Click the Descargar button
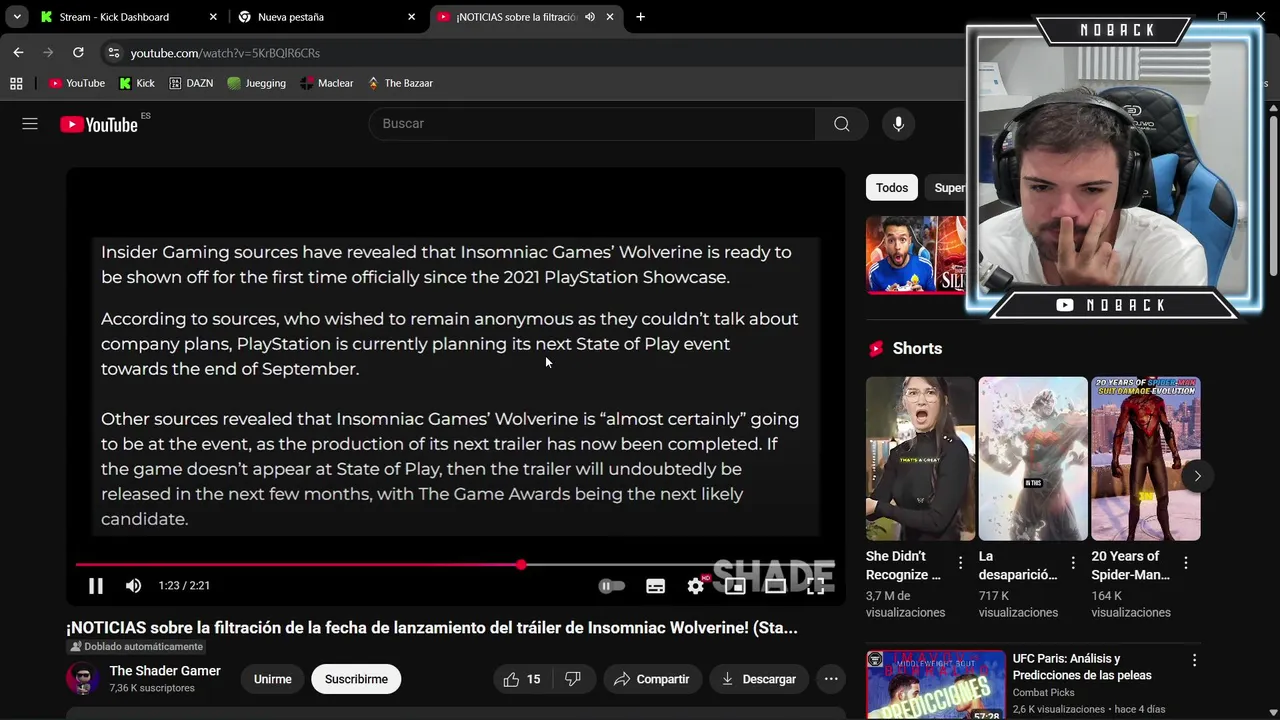 758,679
